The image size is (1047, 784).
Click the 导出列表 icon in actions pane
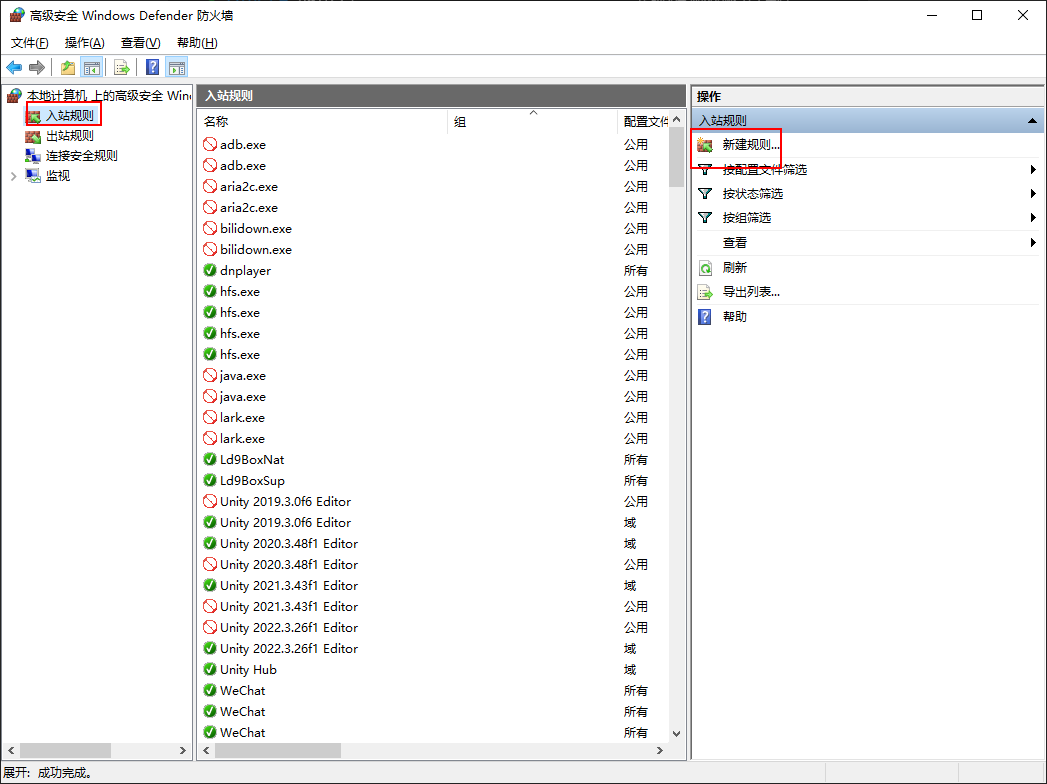tap(705, 292)
